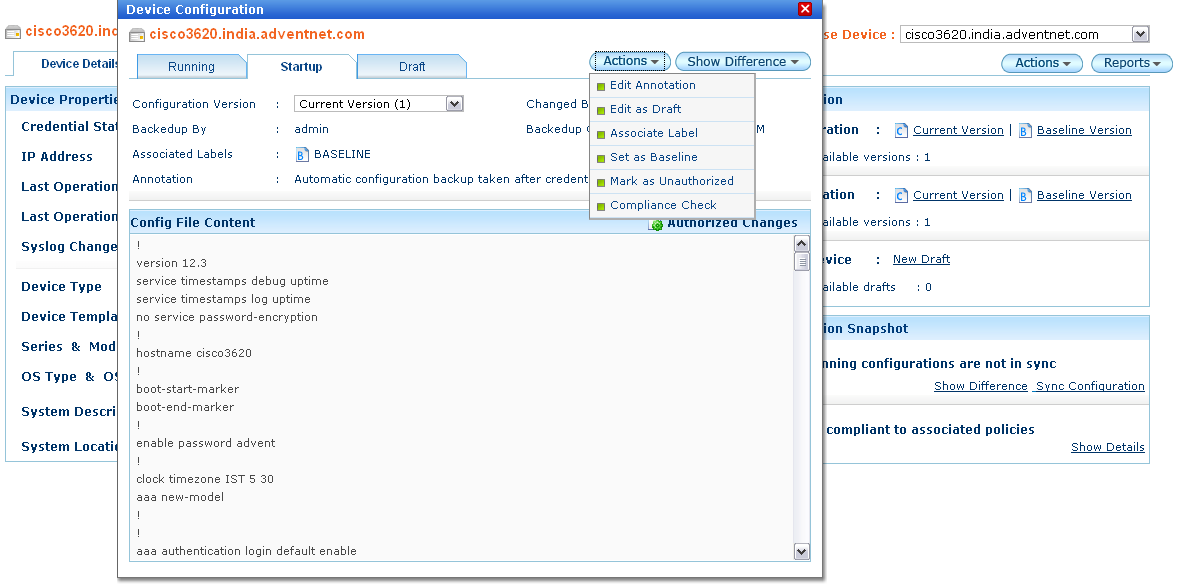The image size is (1177, 586).
Task: Open the Configuration Version dropdown
Action: pyautogui.click(x=454, y=104)
